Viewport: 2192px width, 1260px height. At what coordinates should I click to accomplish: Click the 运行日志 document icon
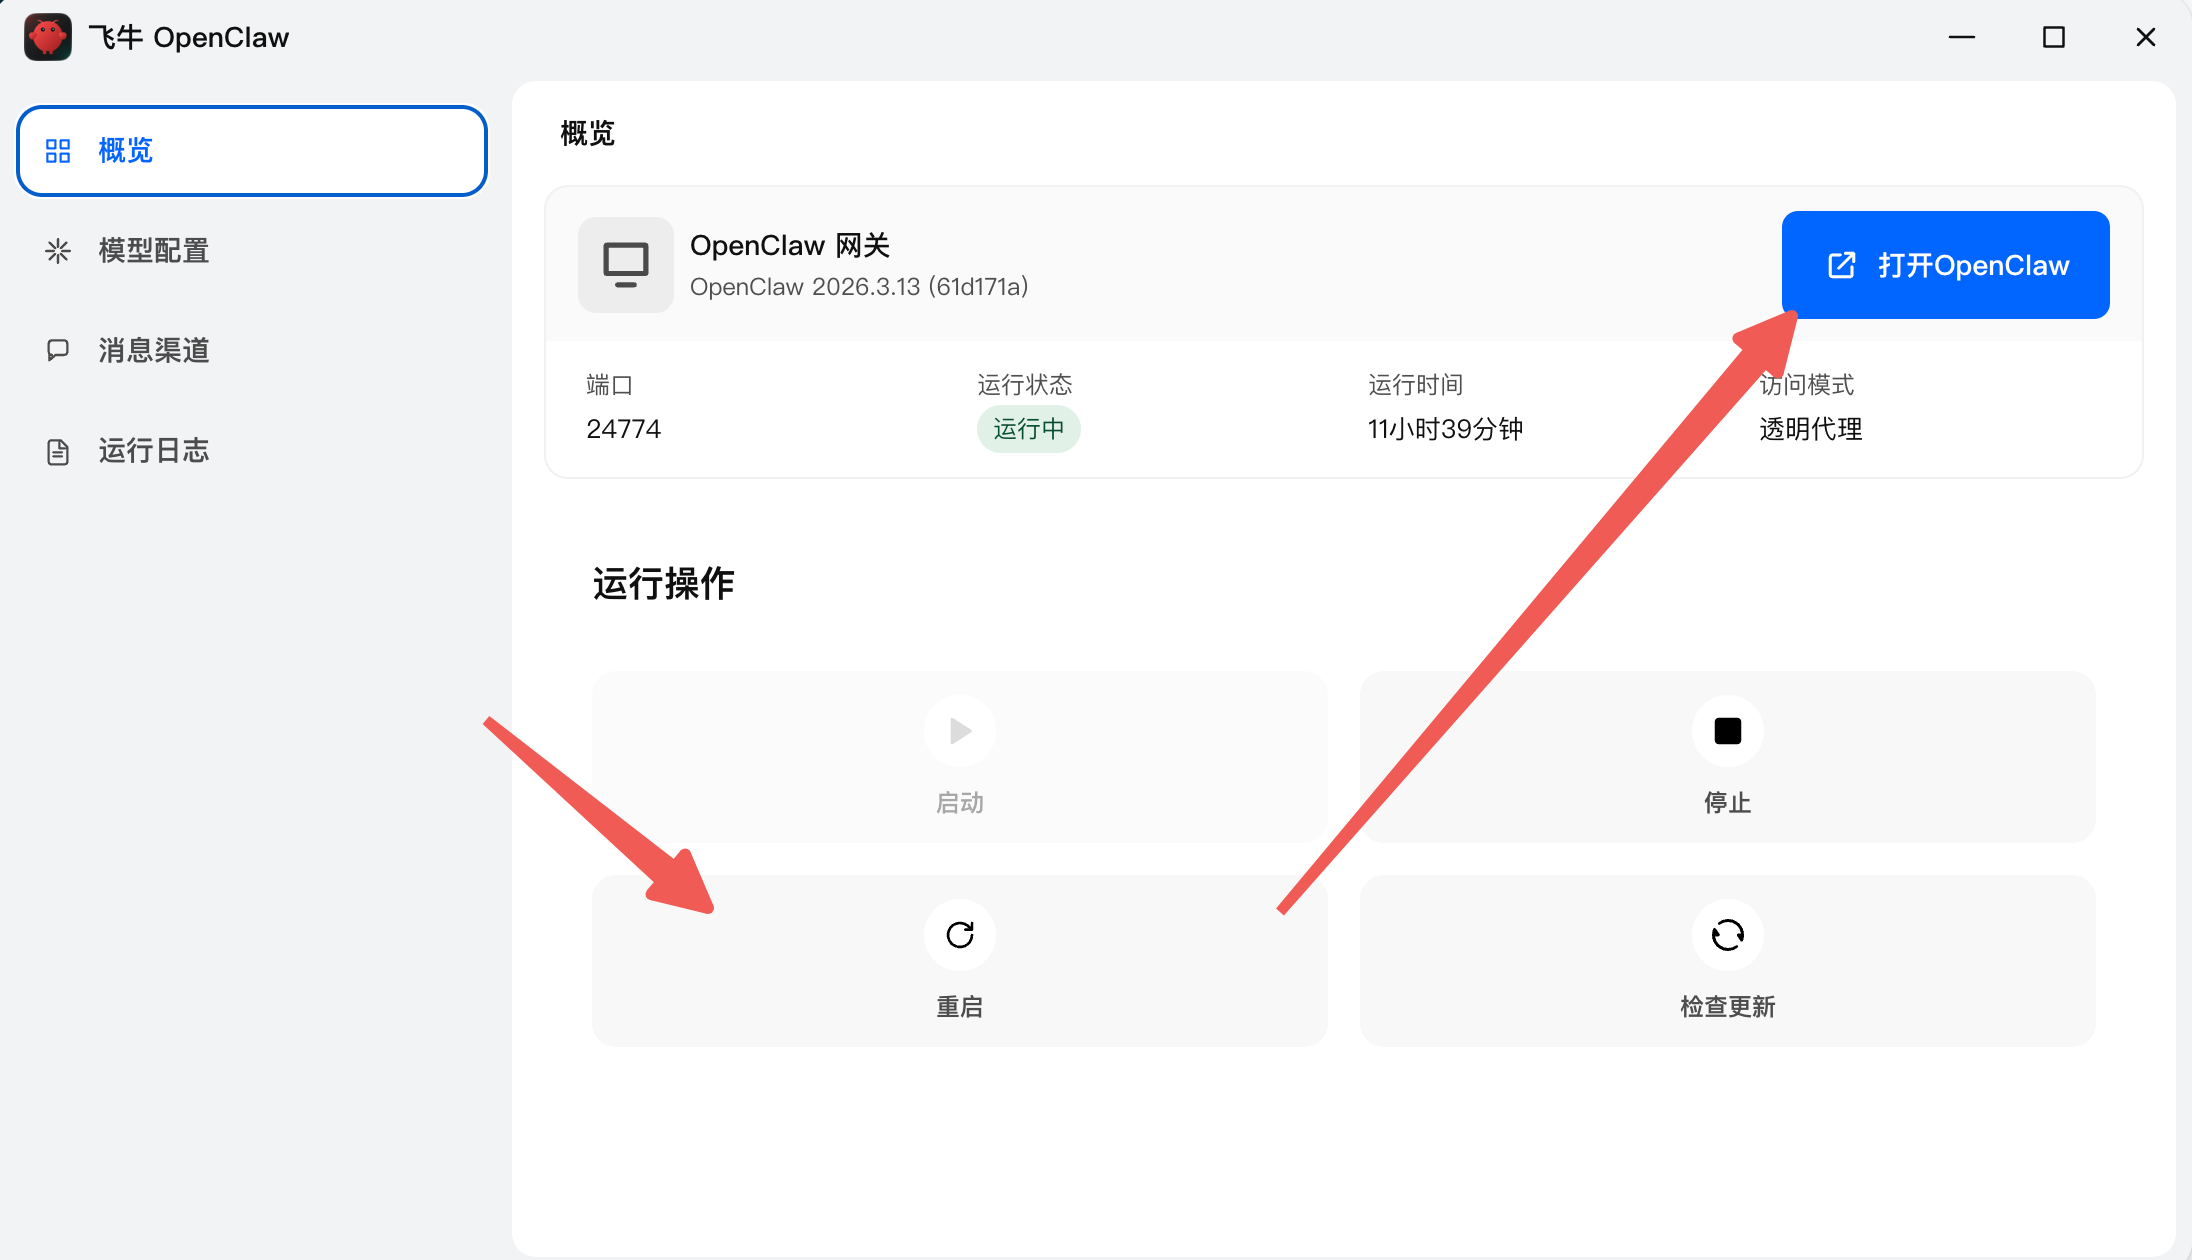58,452
